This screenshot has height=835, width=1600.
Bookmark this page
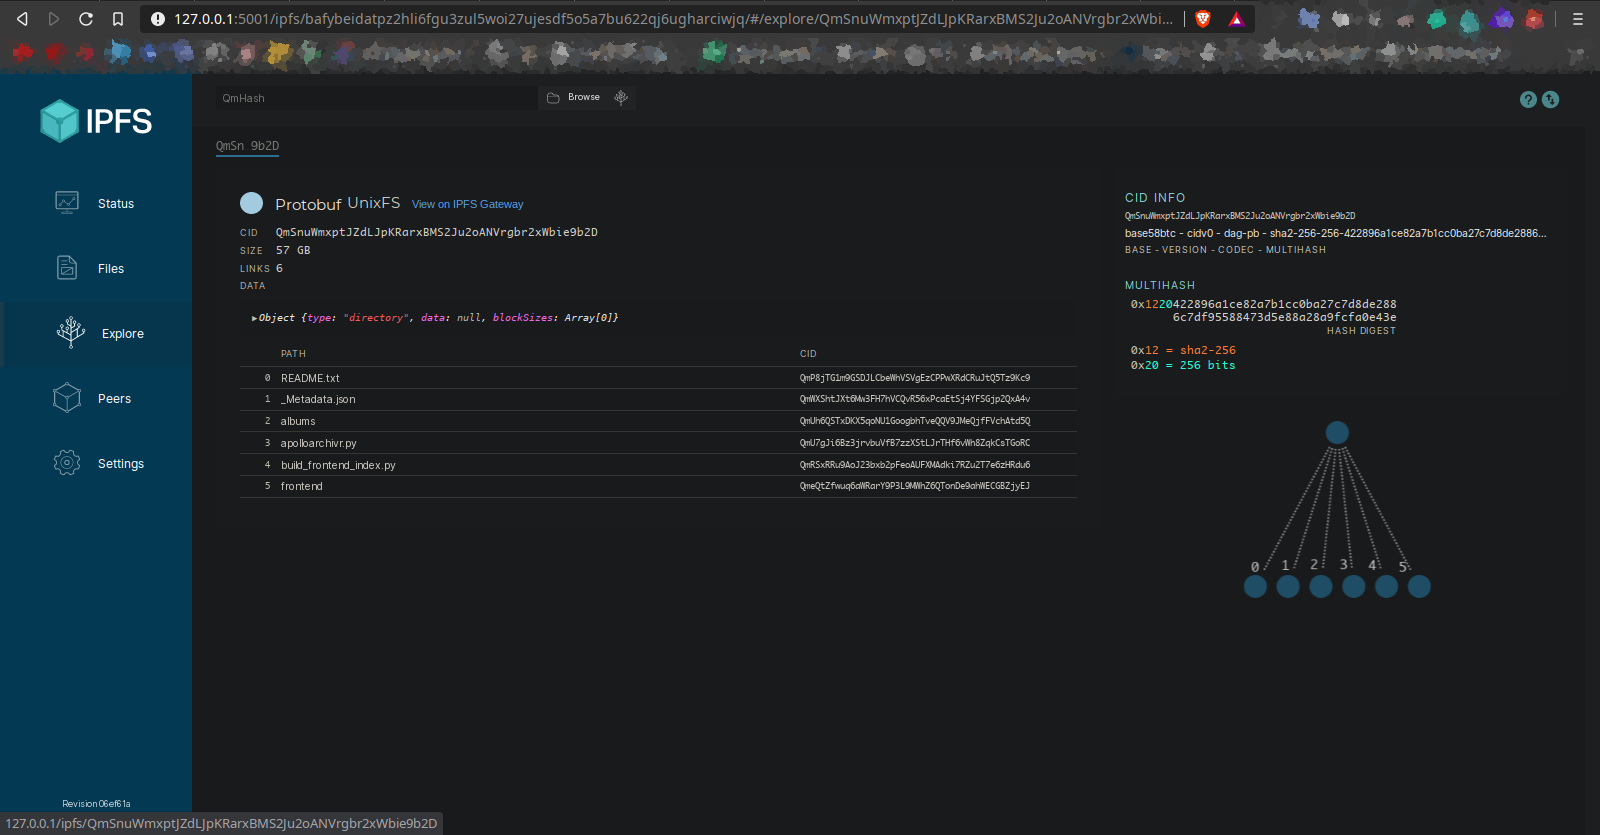[118, 19]
